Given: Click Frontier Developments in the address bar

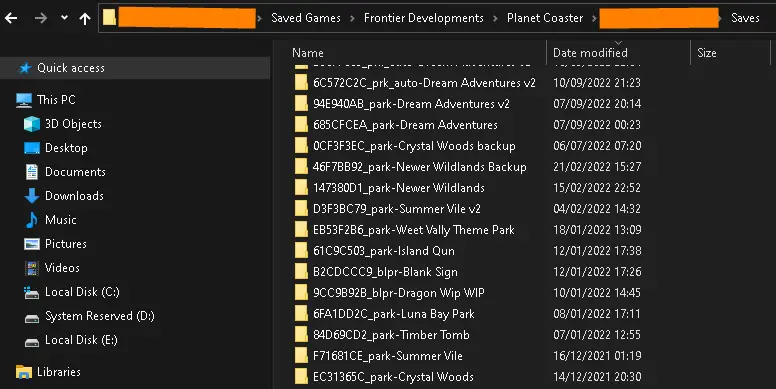Looking at the screenshot, I should (424, 18).
